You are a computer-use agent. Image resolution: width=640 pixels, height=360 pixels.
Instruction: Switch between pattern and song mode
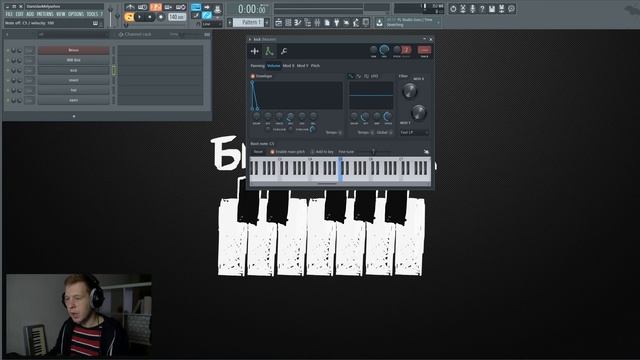pyautogui.click(x=129, y=17)
